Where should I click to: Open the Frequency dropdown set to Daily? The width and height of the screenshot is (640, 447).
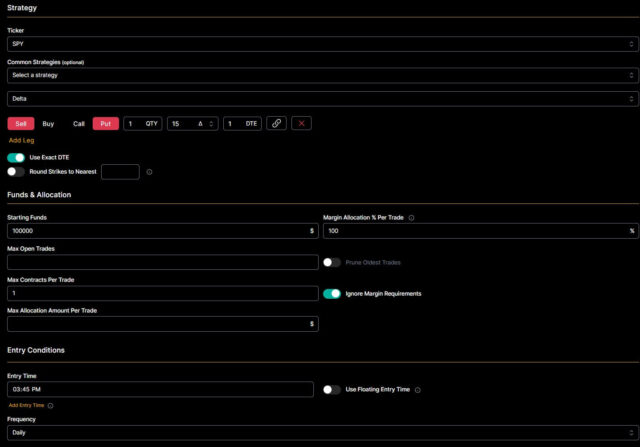click(x=320, y=435)
